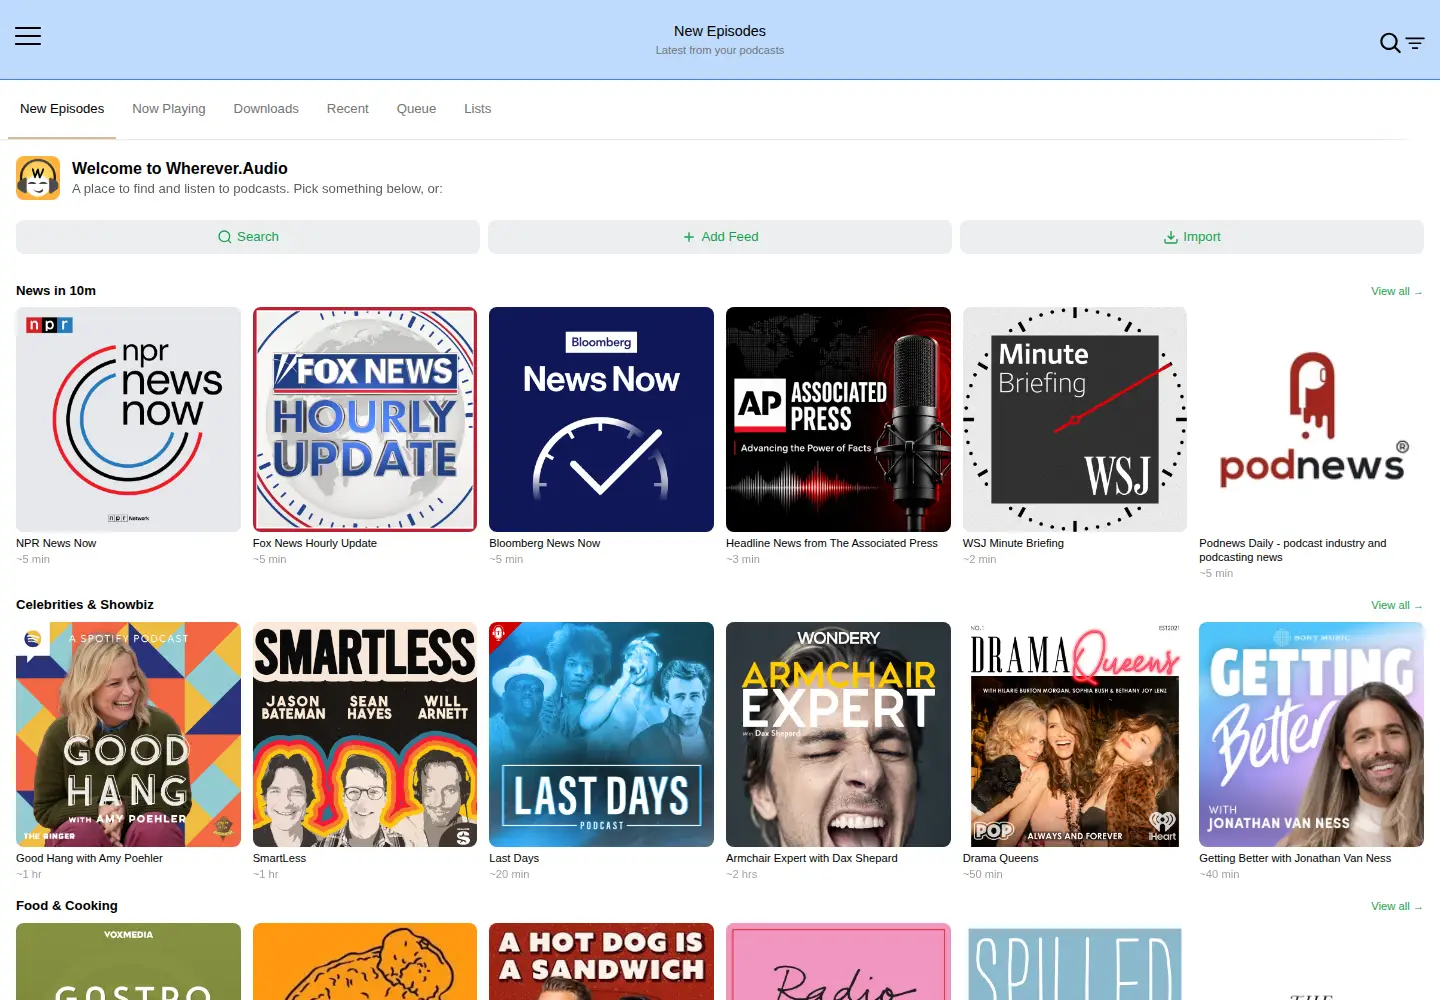
Task: Open the Lists tab
Action: click(478, 109)
